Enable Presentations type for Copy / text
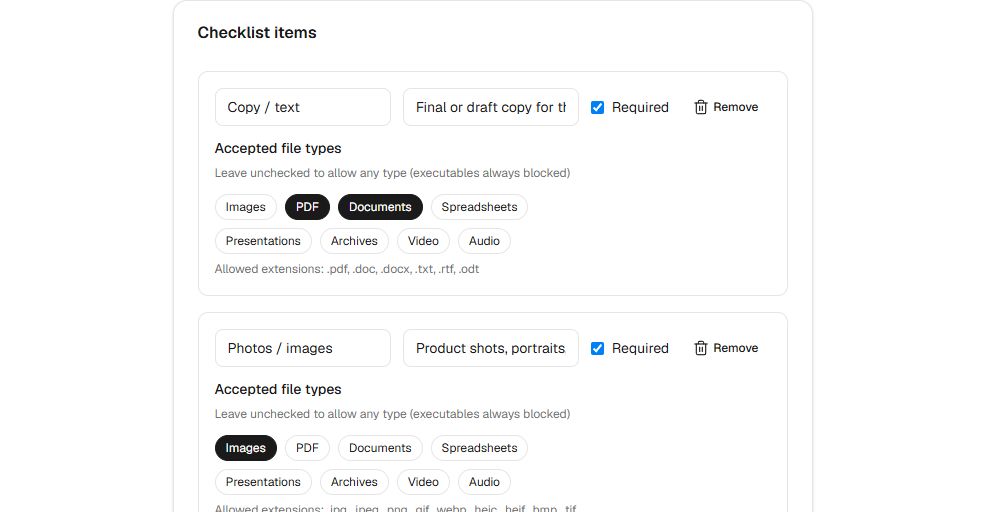The height and width of the screenshot is (512, 985). click(263, 241)
